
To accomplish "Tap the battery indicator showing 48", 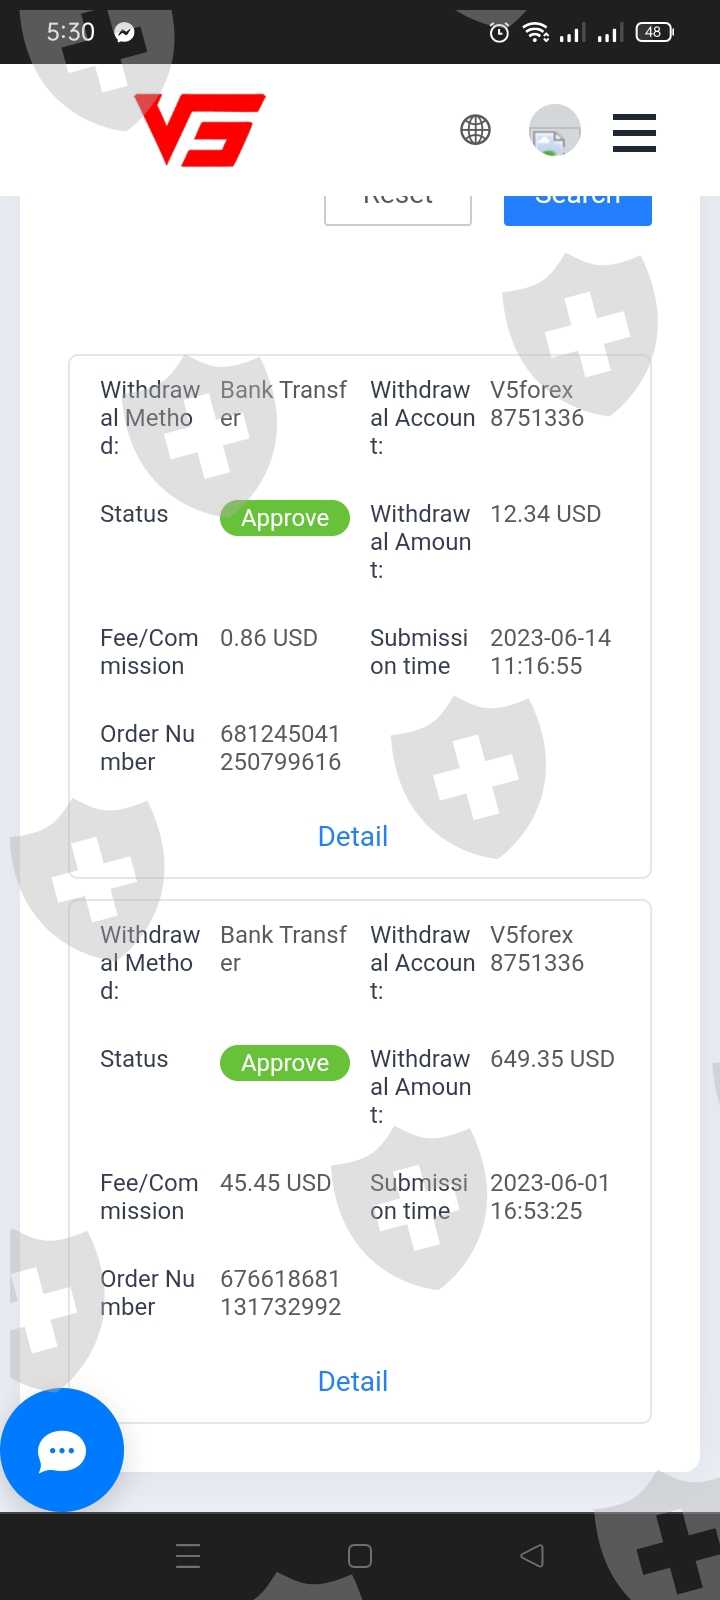I will [x=654, y=32].
